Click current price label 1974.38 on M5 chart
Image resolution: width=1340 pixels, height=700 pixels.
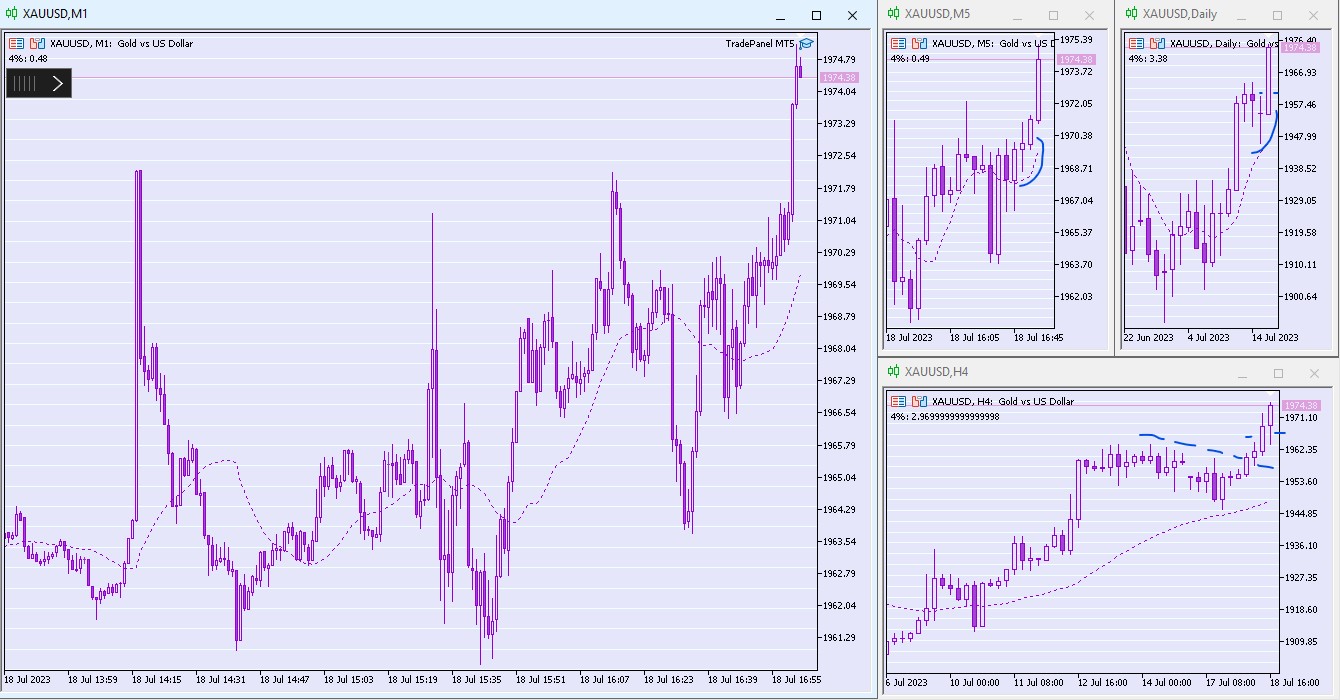coord(1076,60)
